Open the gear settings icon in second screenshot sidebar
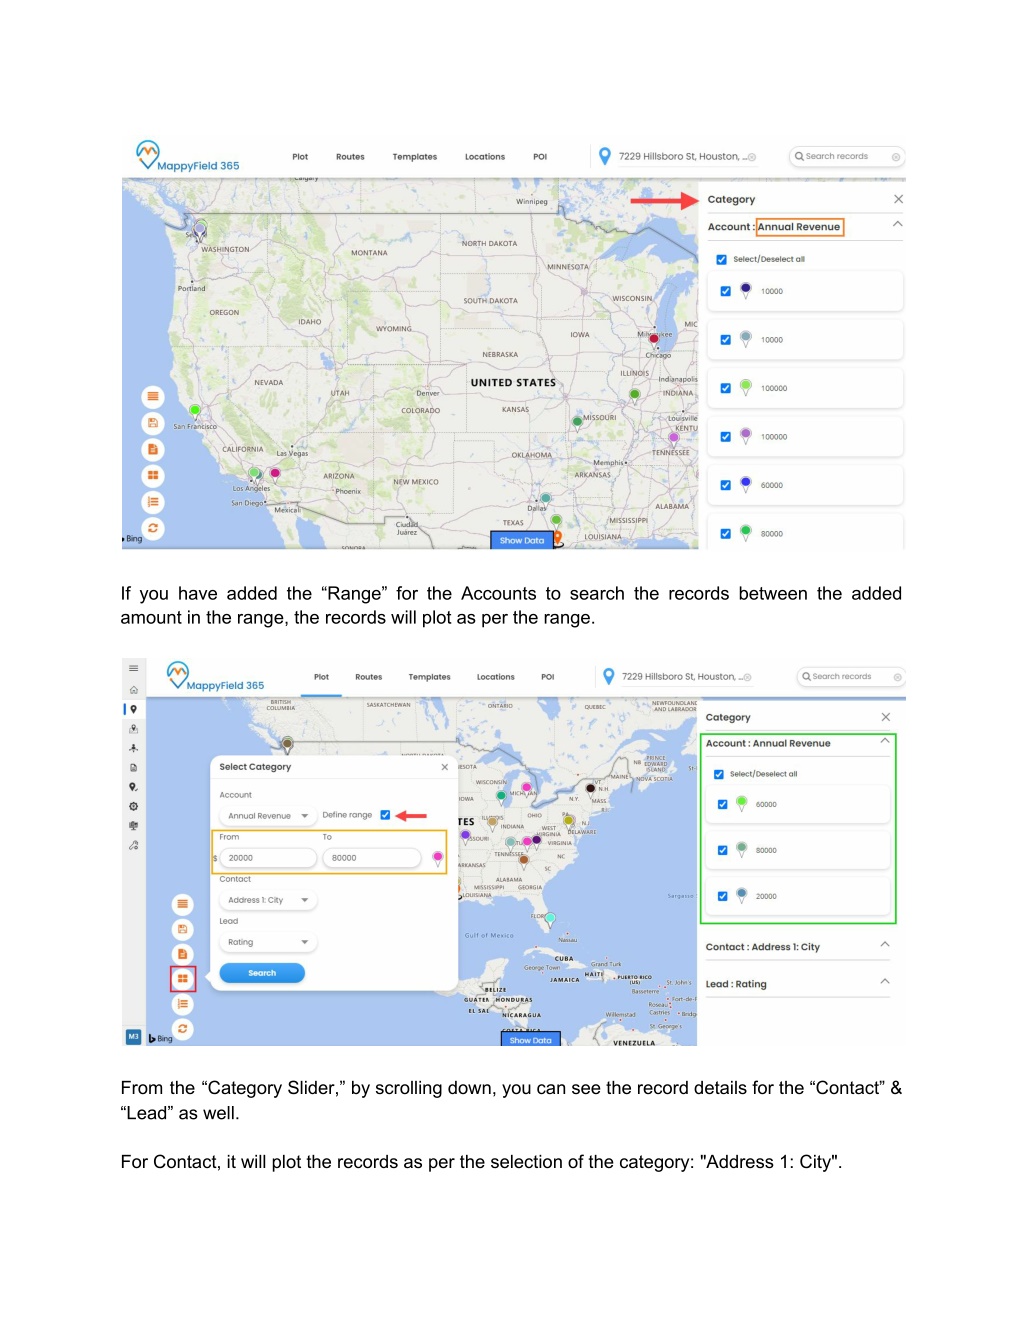This screenshot has width=1024, height=1325. pos(133,806)
